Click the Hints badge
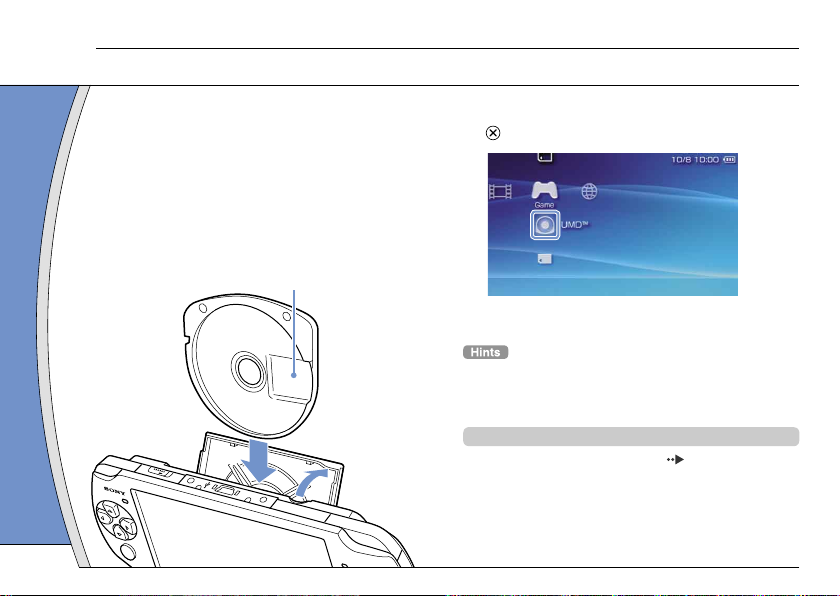 click(485, 352)
